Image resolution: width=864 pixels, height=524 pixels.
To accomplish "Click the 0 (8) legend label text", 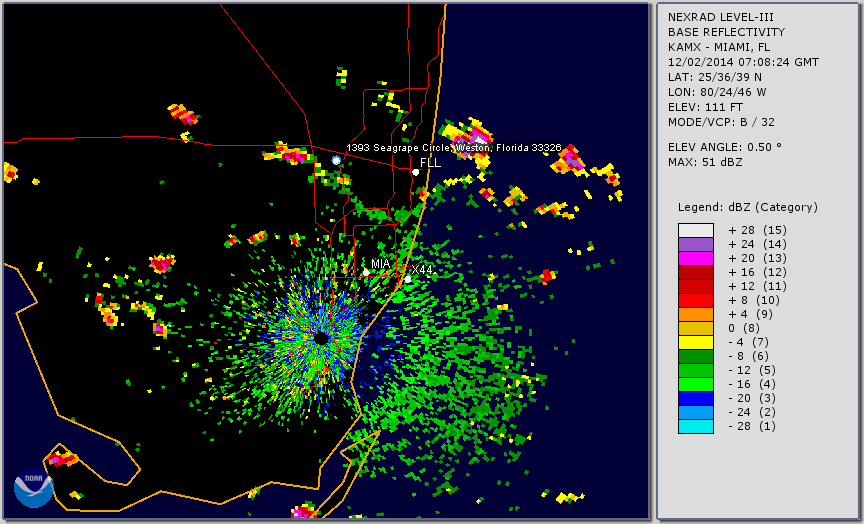I will 744,328.
